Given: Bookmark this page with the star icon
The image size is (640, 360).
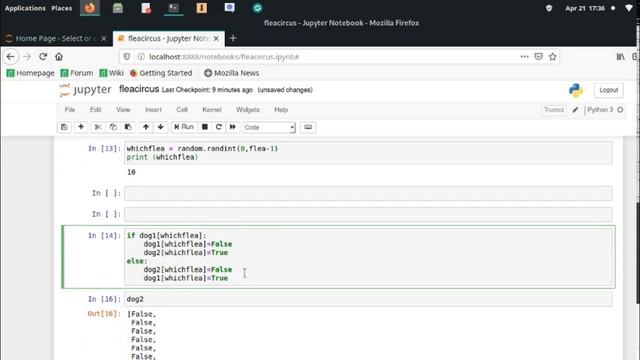Looking at the screenshot, I should coord(553,57).
